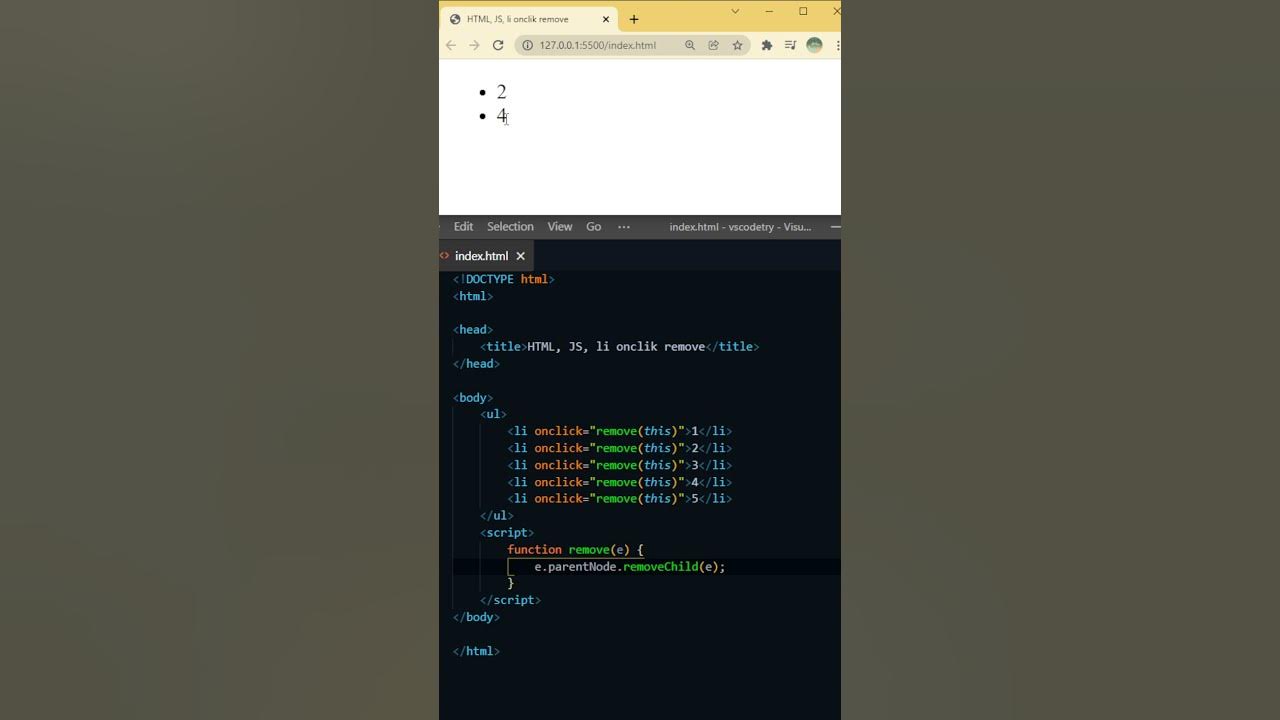Click list item 4 on the page
The width and height of the screenshot is (1280, 720).
(x=502, y=116)
